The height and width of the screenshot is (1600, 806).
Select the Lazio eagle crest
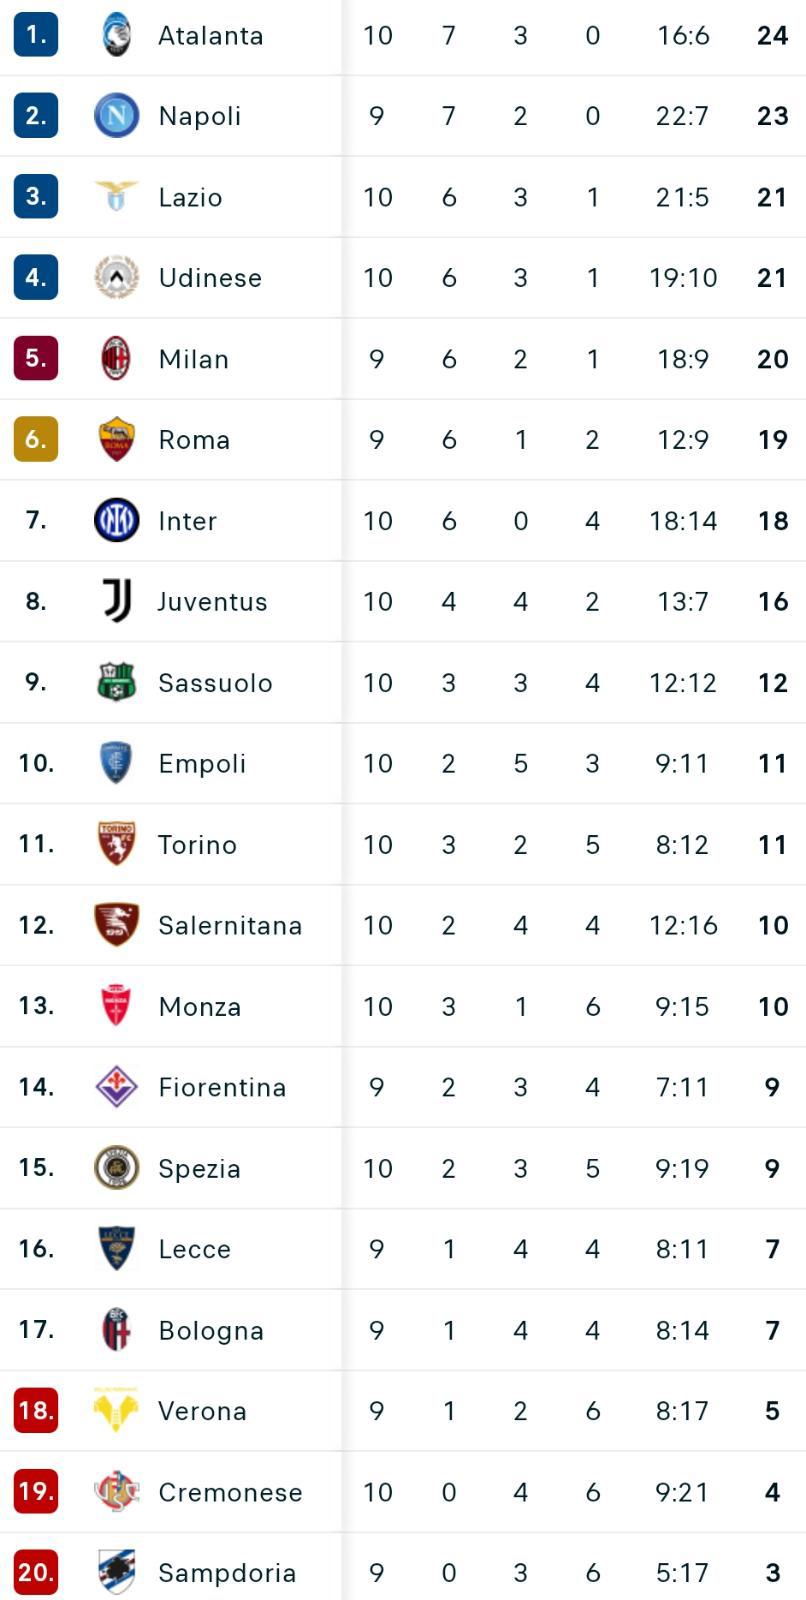tap(116, 196)
